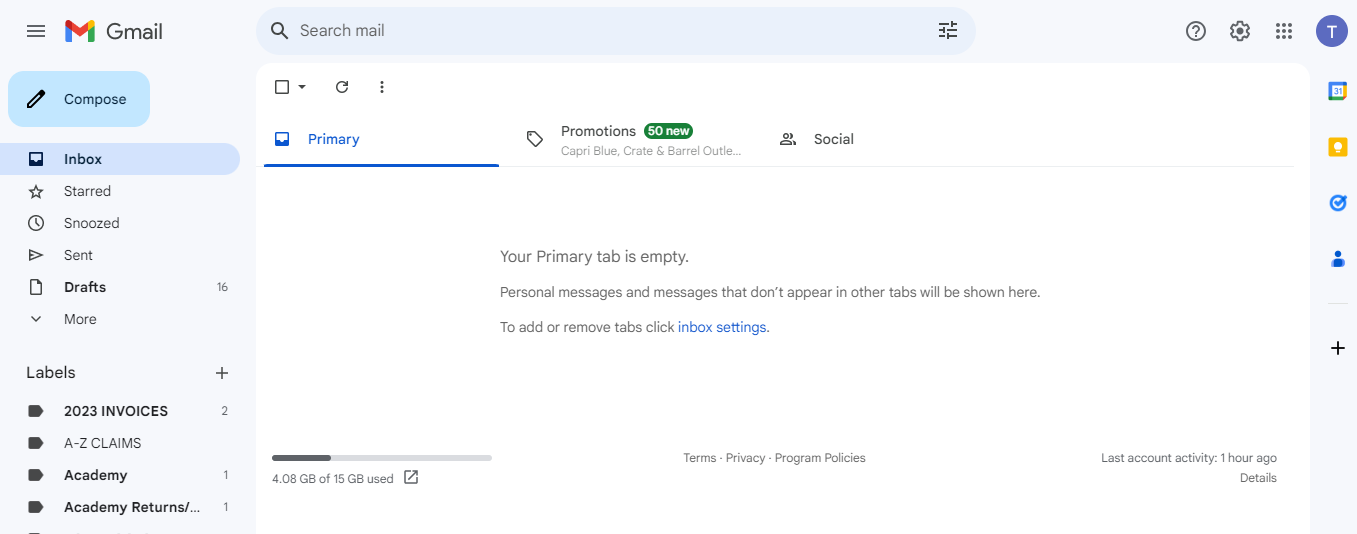Click the Compose button

click(79, 99)
